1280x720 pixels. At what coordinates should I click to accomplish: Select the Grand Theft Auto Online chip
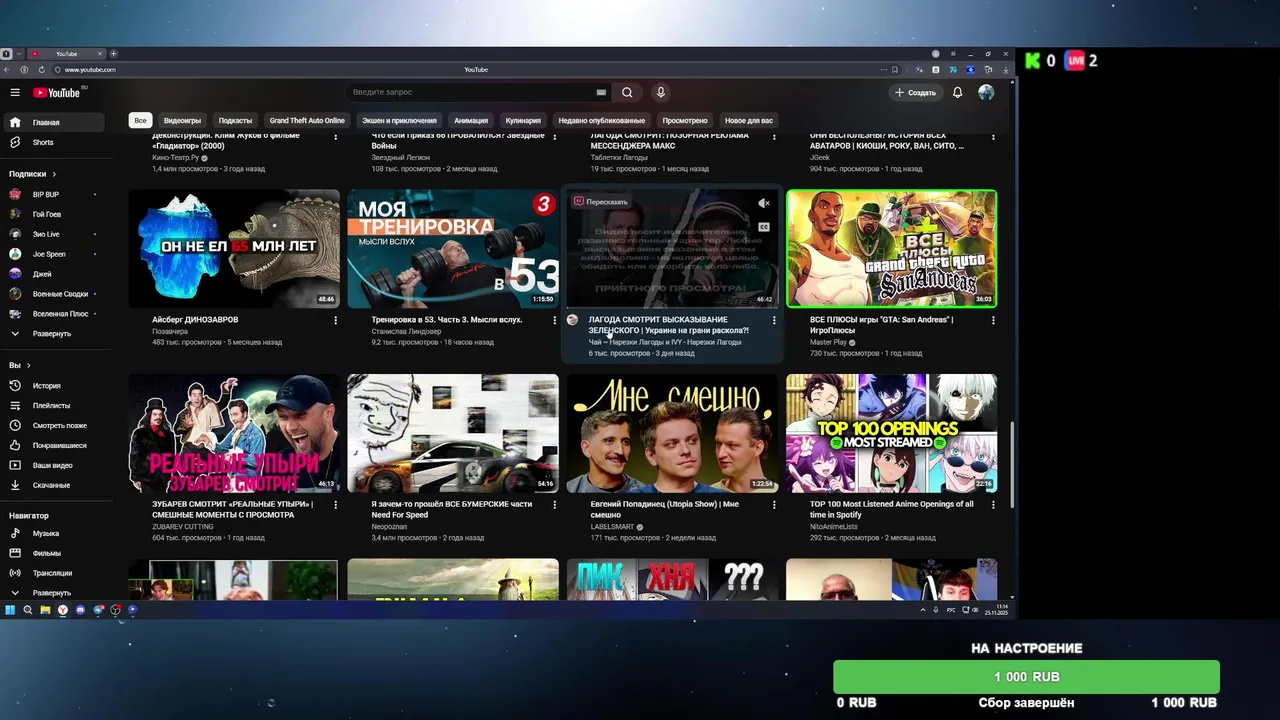click(x=307, y=120)
